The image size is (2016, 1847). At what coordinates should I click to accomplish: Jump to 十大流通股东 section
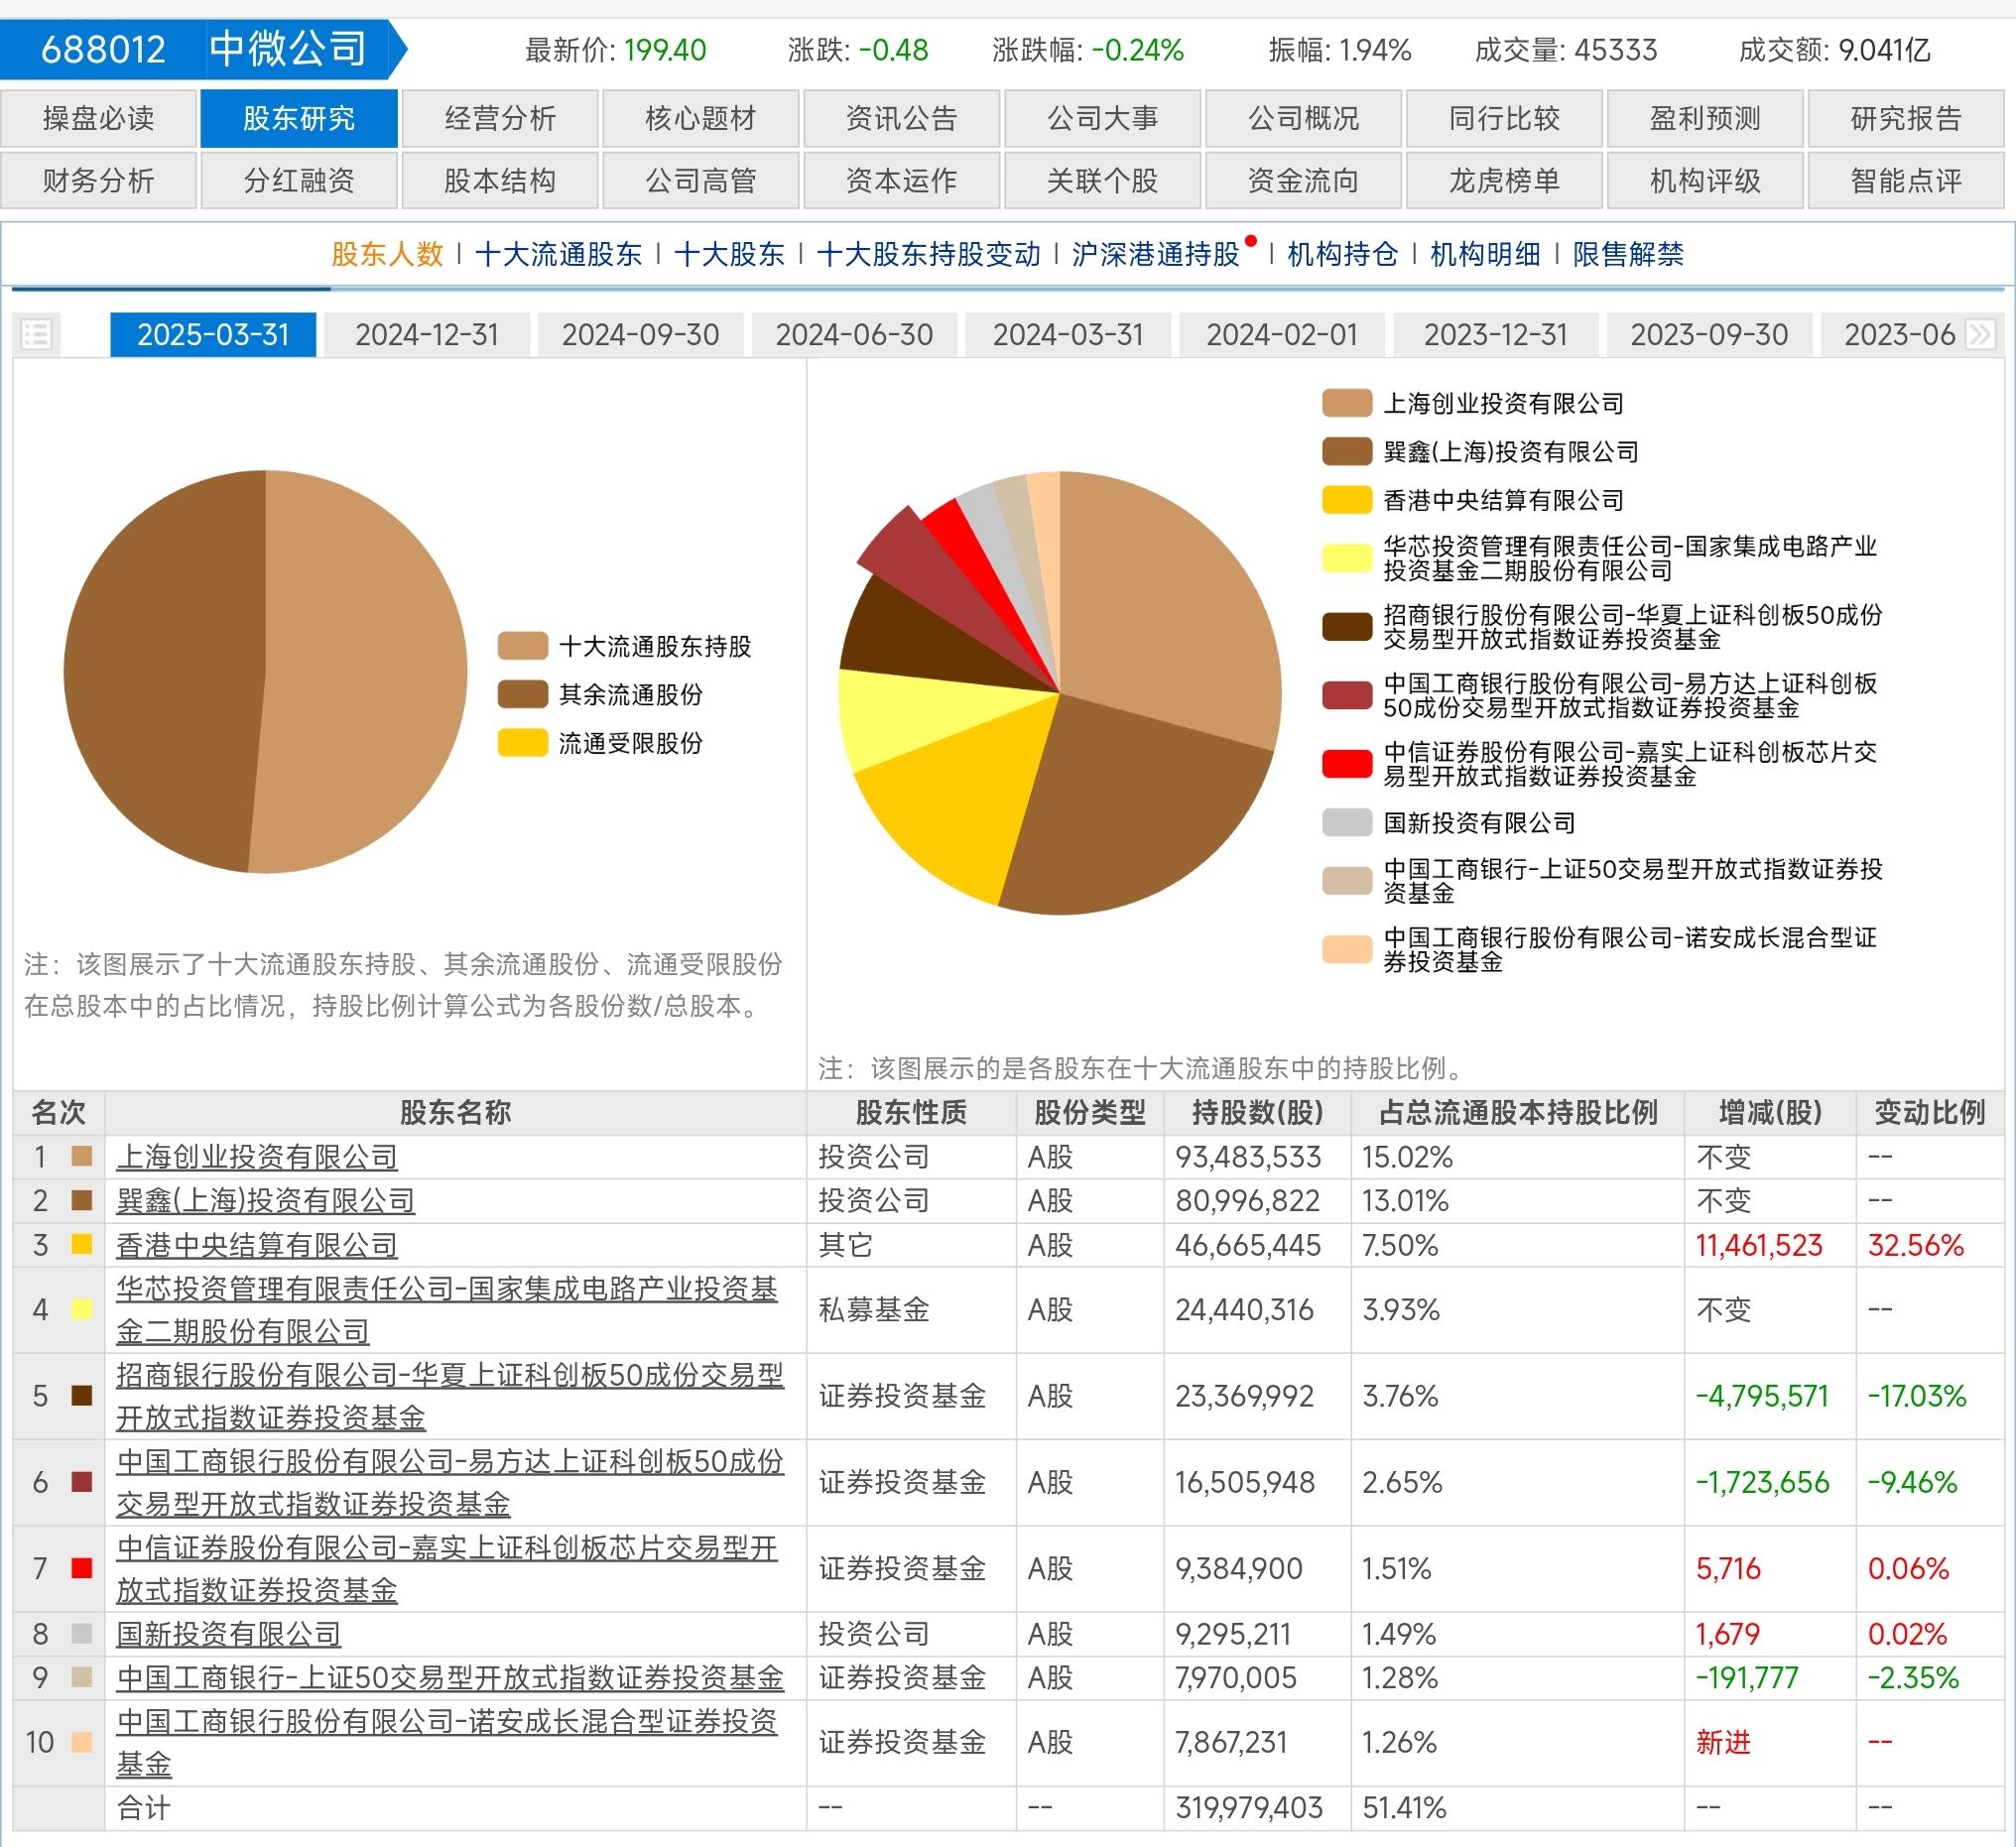pos(558,254)
